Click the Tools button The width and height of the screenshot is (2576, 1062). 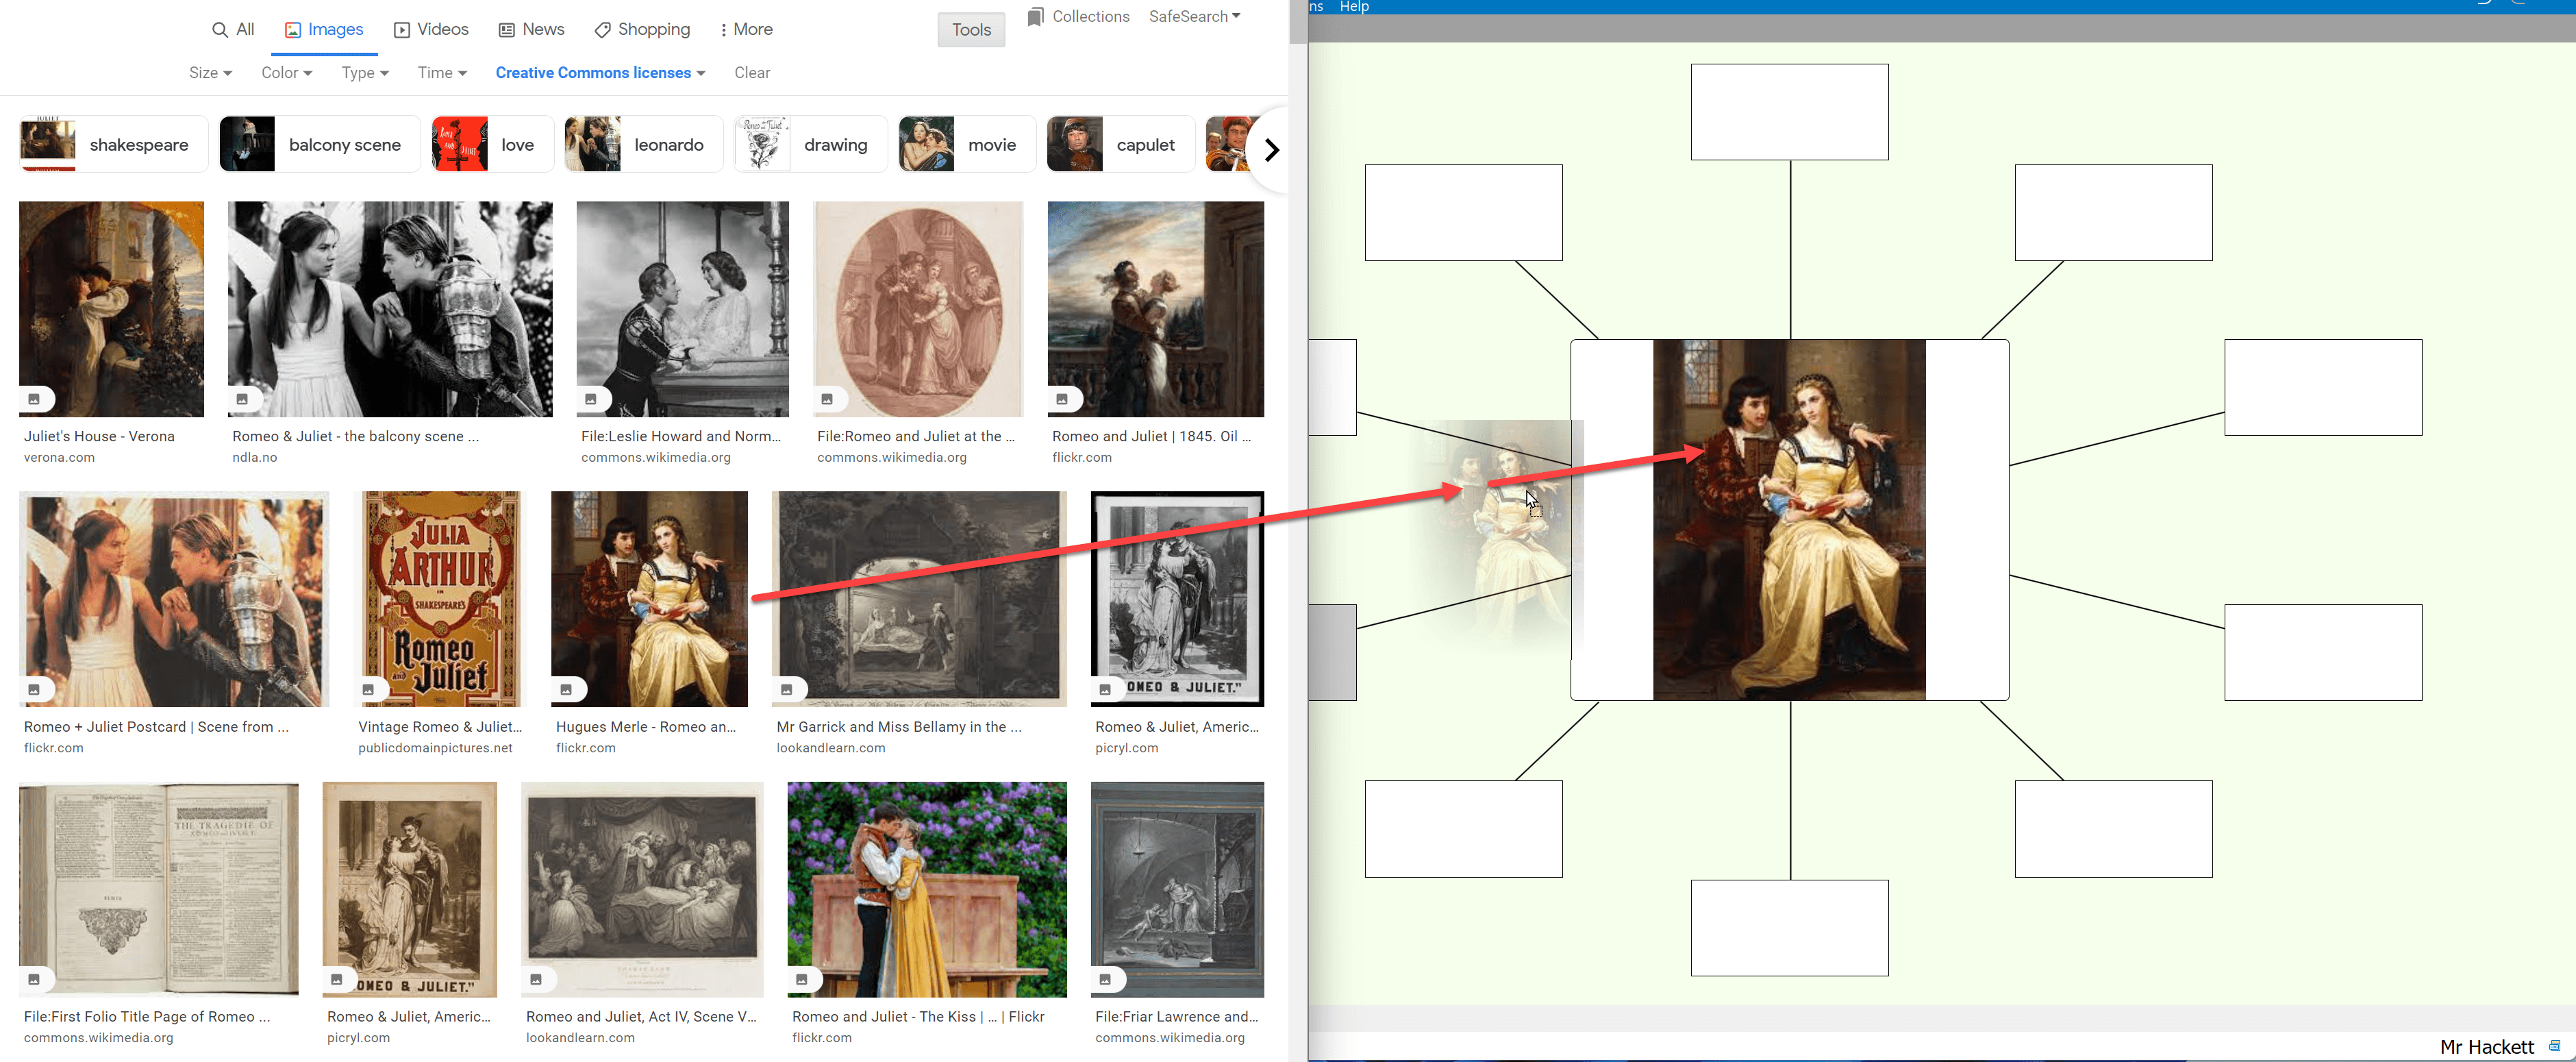970,30
